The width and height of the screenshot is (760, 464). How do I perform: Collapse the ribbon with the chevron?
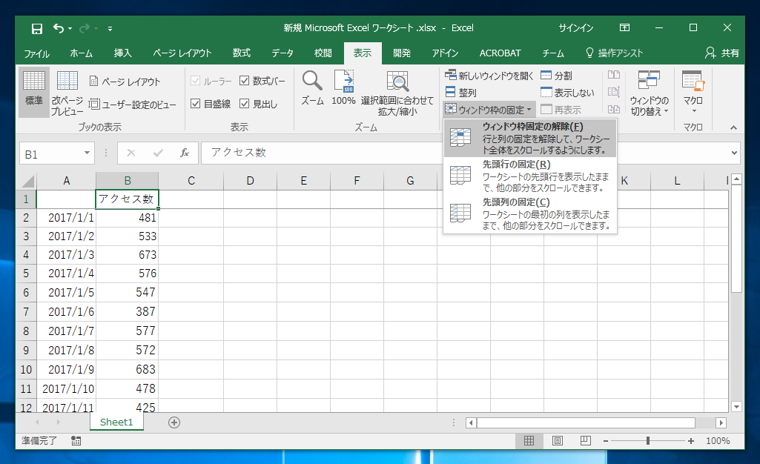733,128
